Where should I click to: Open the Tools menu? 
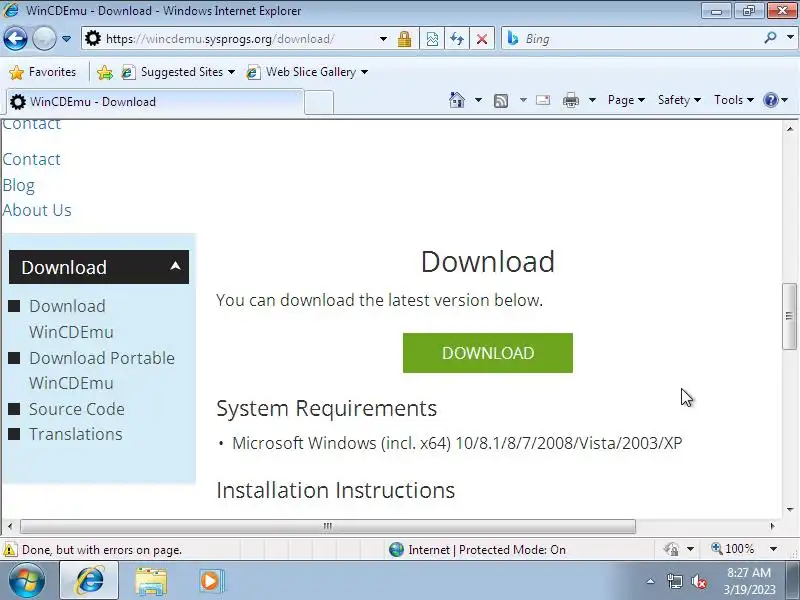(734, 100)
